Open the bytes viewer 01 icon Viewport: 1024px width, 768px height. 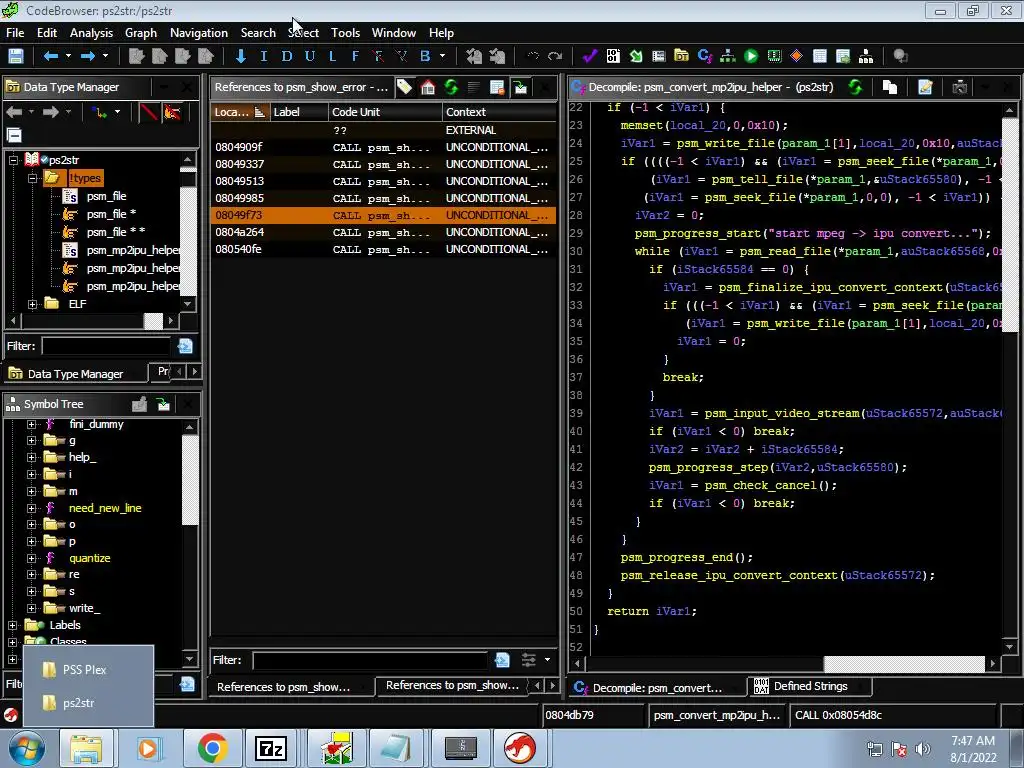[x=613, y=56]
